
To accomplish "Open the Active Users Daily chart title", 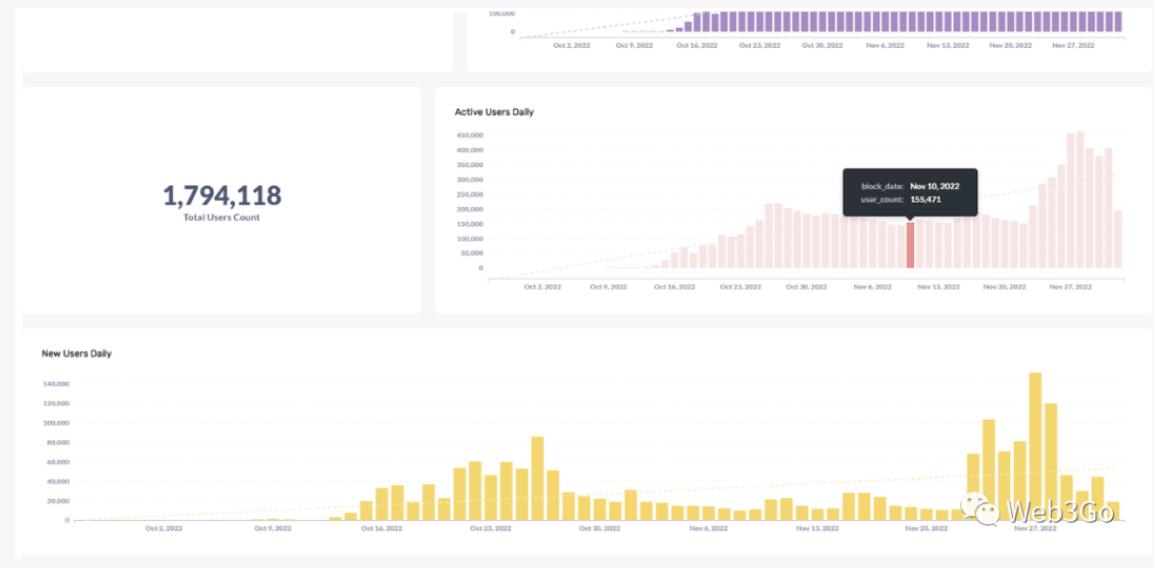I will [494, 112].
